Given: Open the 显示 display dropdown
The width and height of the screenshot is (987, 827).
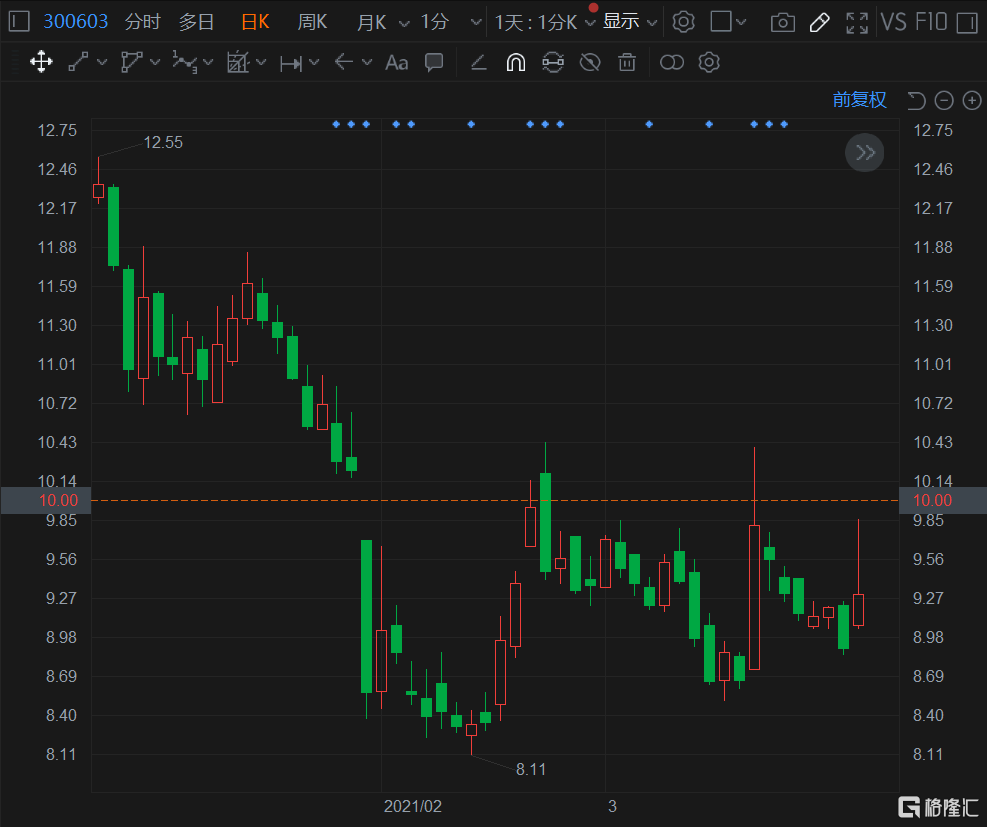Looking at the screenshot, I should point(630,22).
